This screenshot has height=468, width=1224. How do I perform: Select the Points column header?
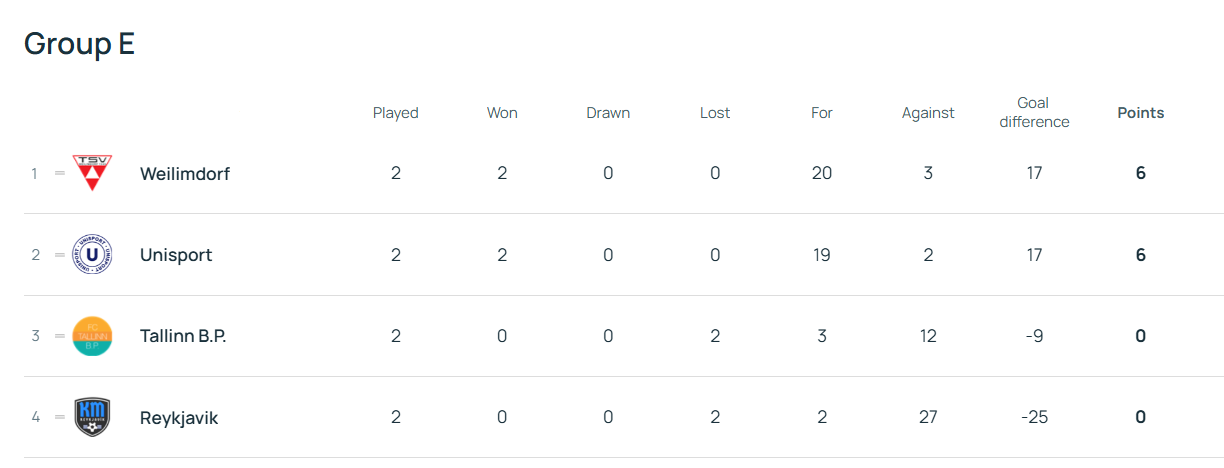point(1141,113)
